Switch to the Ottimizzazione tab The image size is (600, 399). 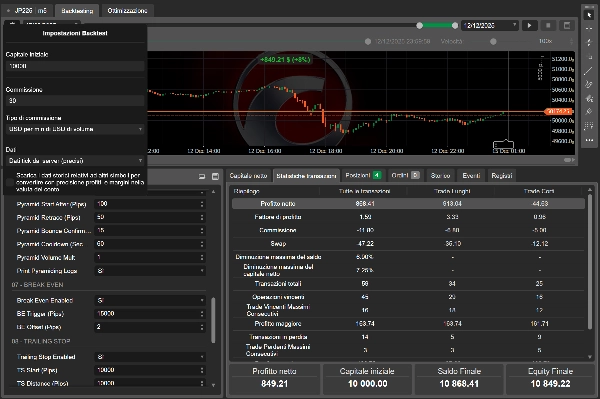127,11
